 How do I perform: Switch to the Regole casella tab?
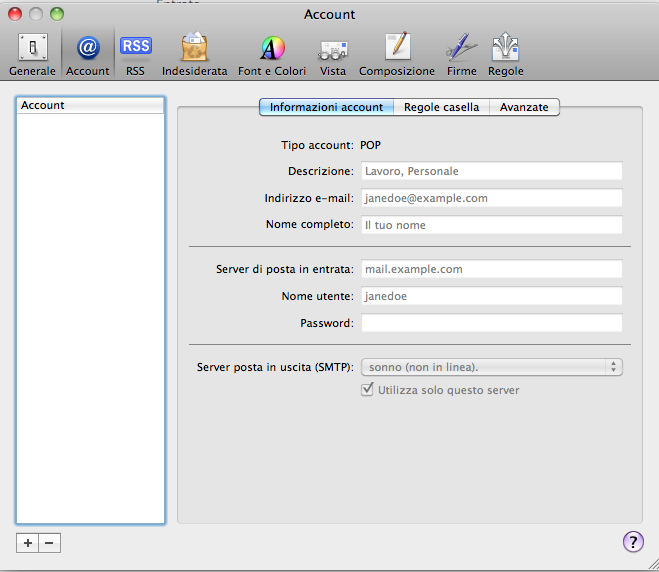[x=441, y=107]
